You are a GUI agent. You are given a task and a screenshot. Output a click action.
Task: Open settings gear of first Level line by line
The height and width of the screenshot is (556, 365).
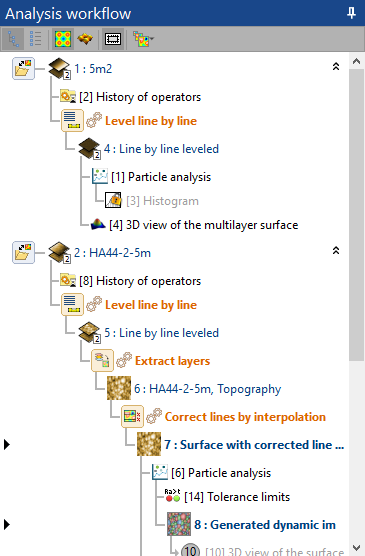click(94, 120)
